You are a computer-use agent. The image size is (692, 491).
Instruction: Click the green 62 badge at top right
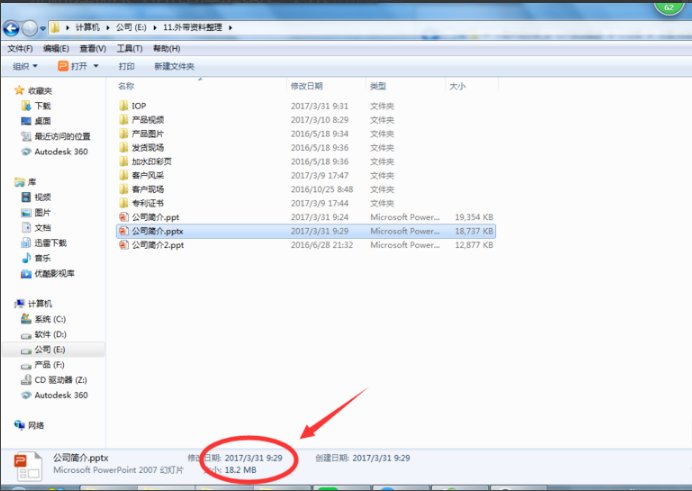pyautogui.click(x=669, y=7)
